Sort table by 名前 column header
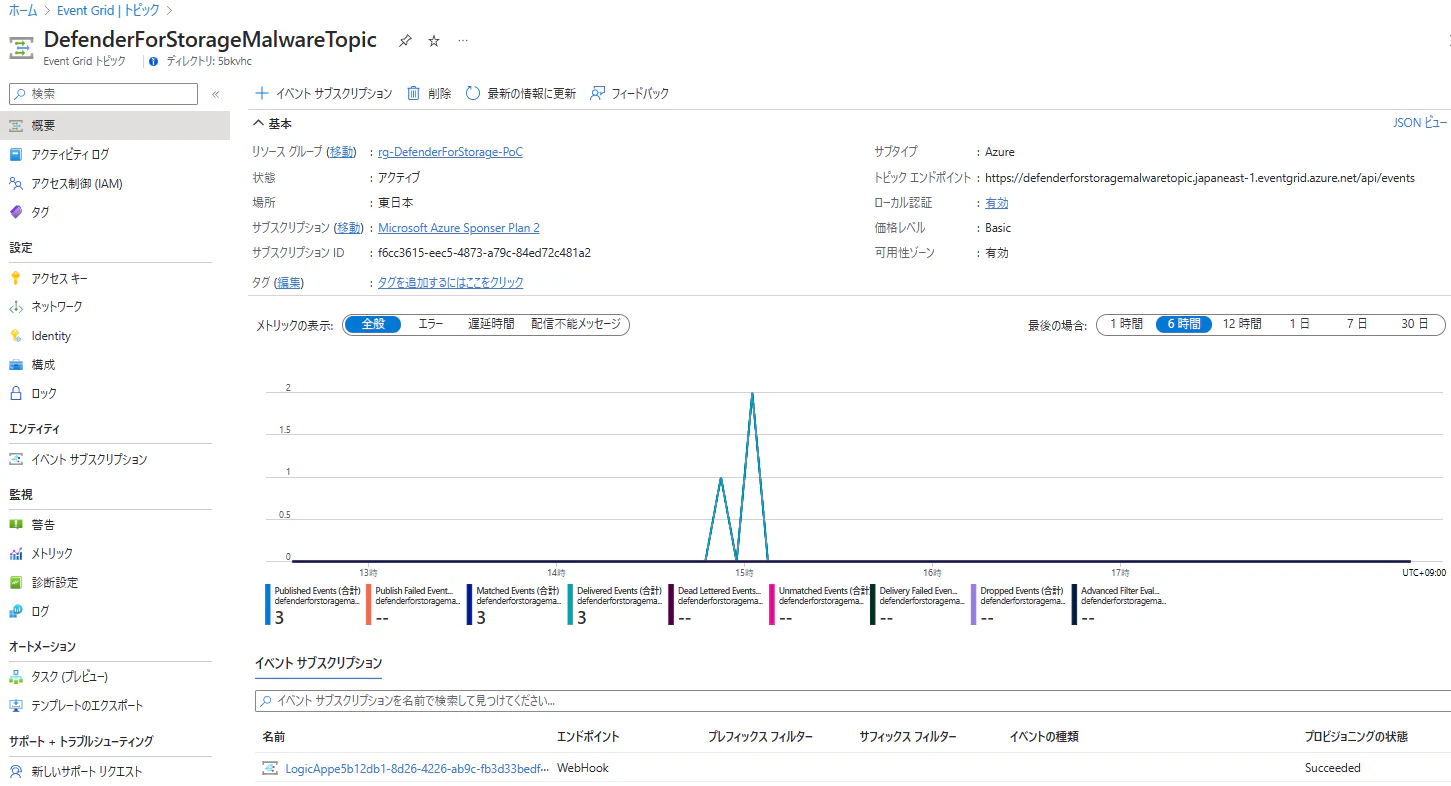 [274, 737]
